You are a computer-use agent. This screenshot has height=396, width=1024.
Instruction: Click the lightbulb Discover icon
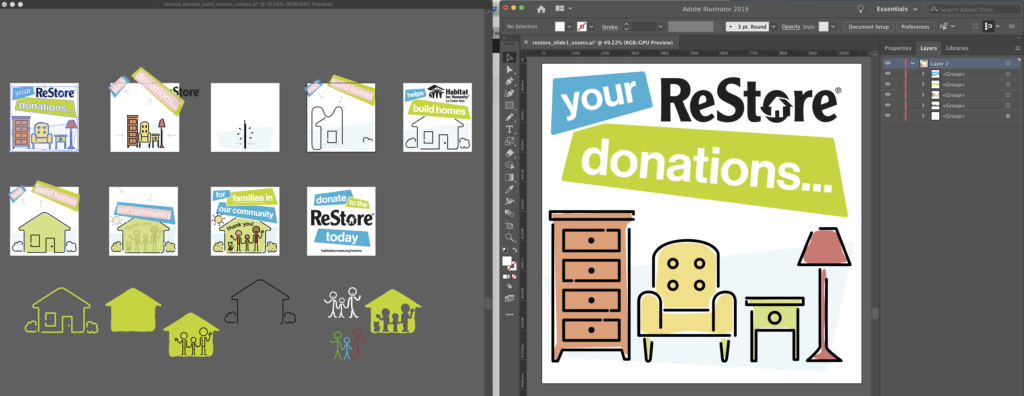[x=861, y=9]
